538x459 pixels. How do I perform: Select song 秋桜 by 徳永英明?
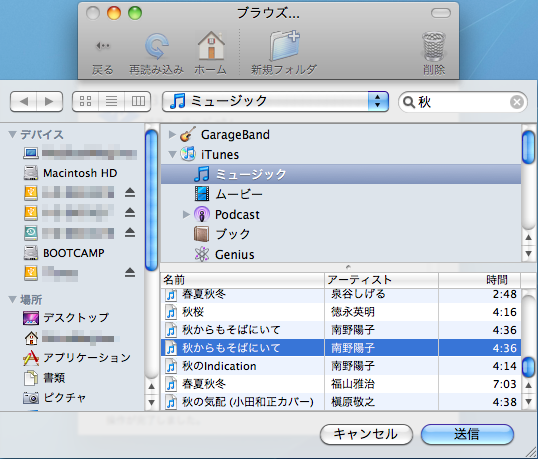click(341, 312)
